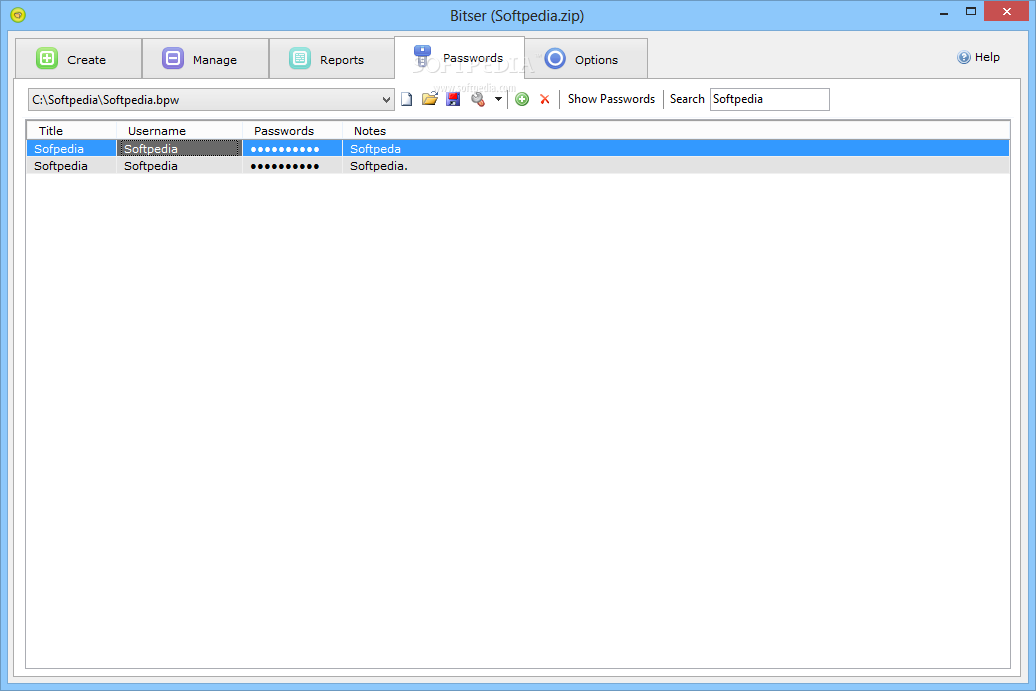
Task: Select the Passwords tab
Action: pyautogui.click(x=459, y=58)
